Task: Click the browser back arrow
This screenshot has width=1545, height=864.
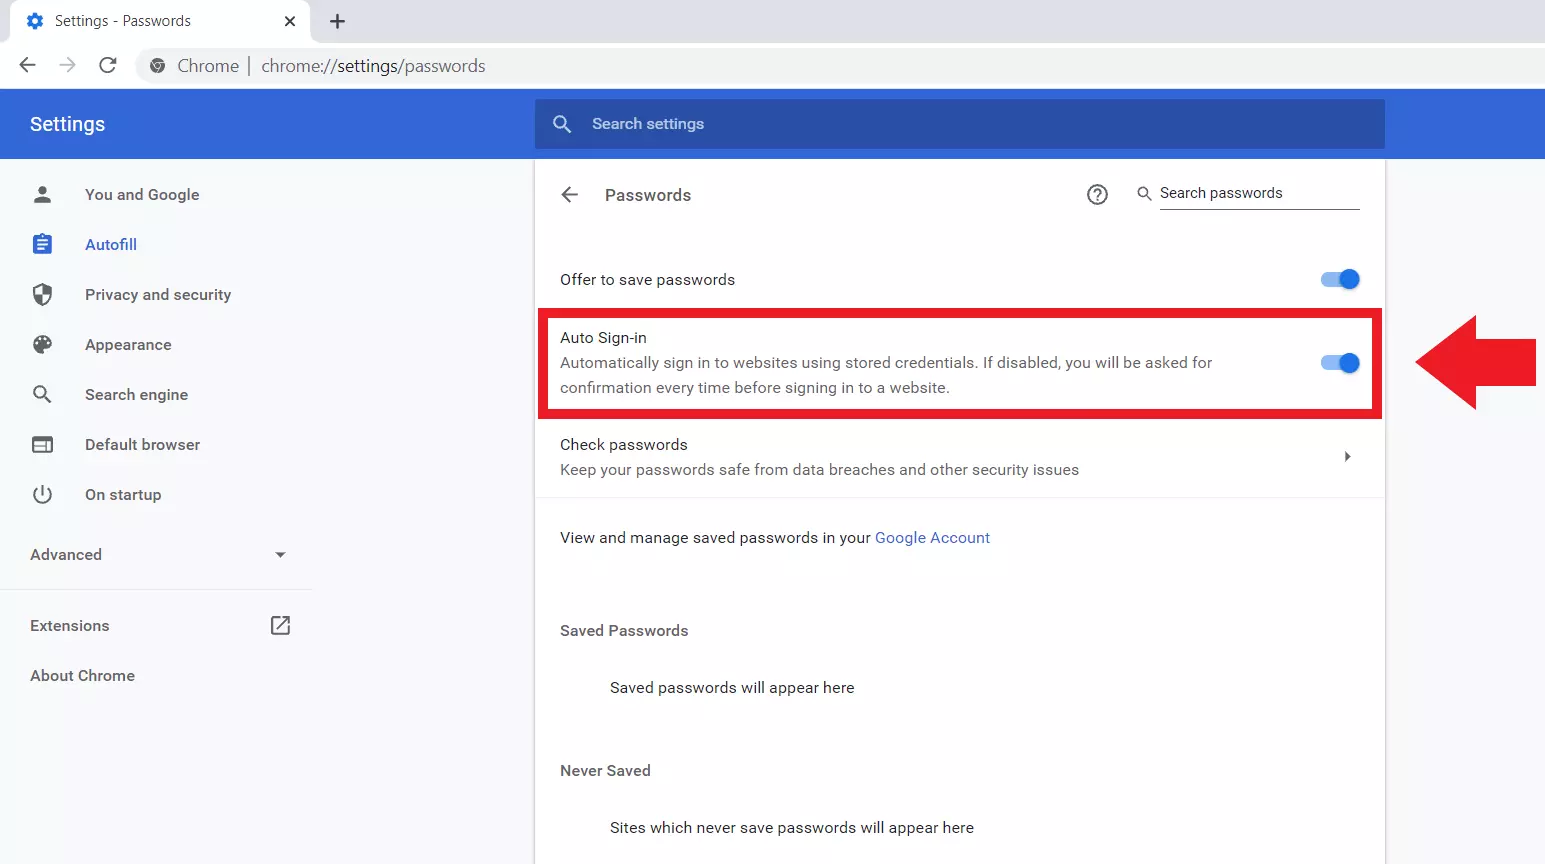Action: coord(28,65)
